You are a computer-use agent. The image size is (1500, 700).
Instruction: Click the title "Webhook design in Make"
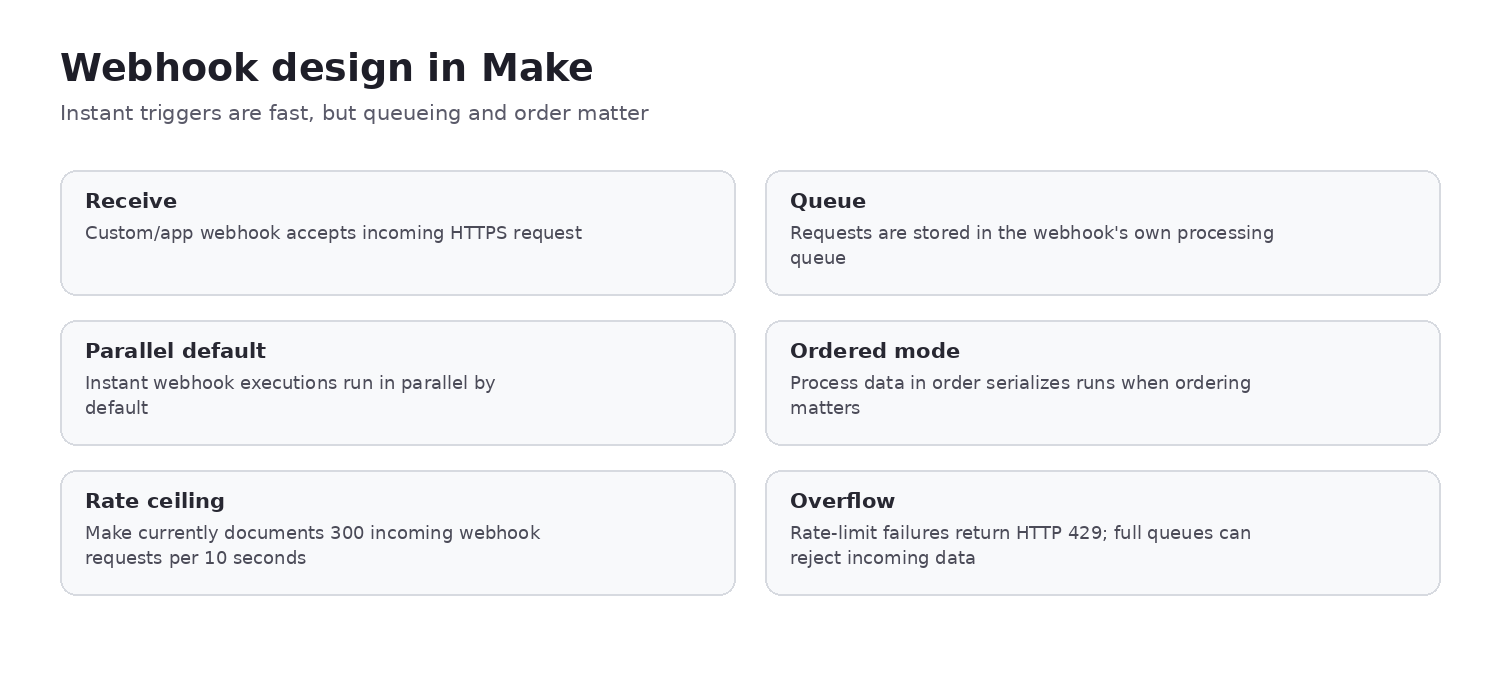[327, 68]
